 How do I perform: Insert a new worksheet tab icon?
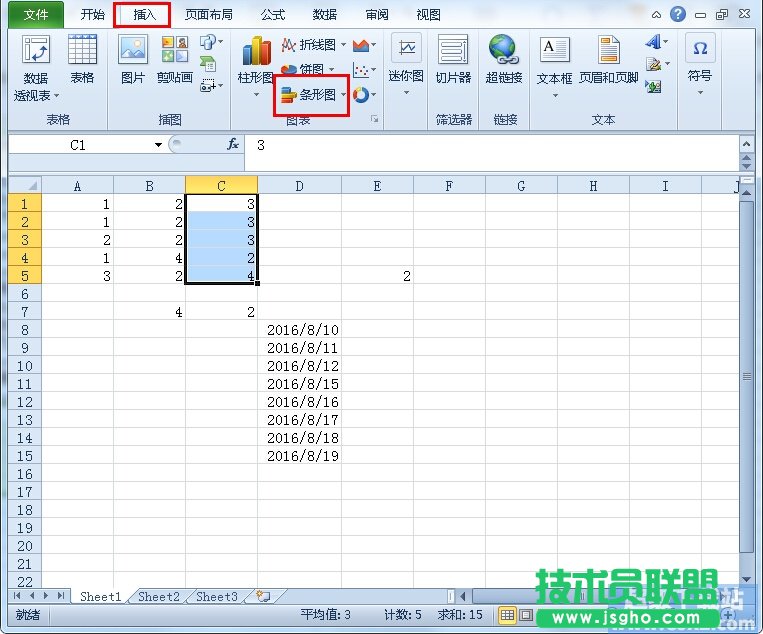click(x=264, y=597)
